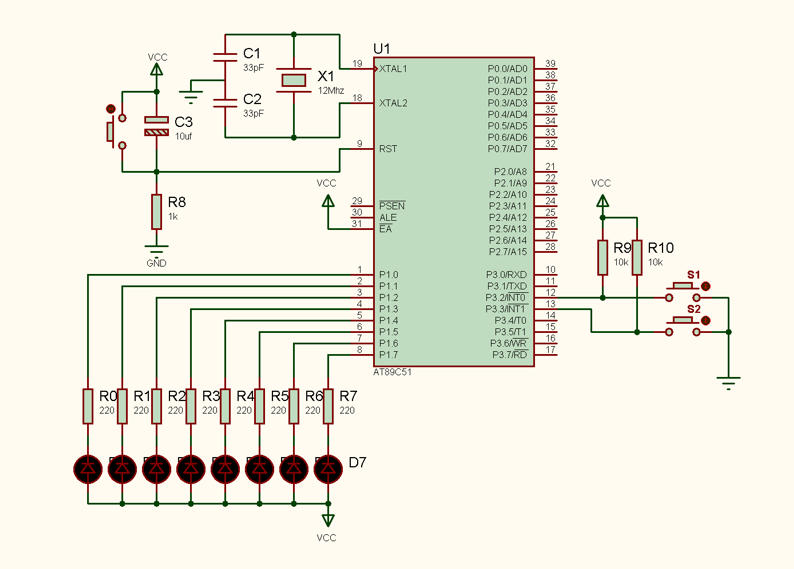This screenshot has height=569, width=794.
Task: Click the P2.7/A15 pin label
Action: coord(508,252)
